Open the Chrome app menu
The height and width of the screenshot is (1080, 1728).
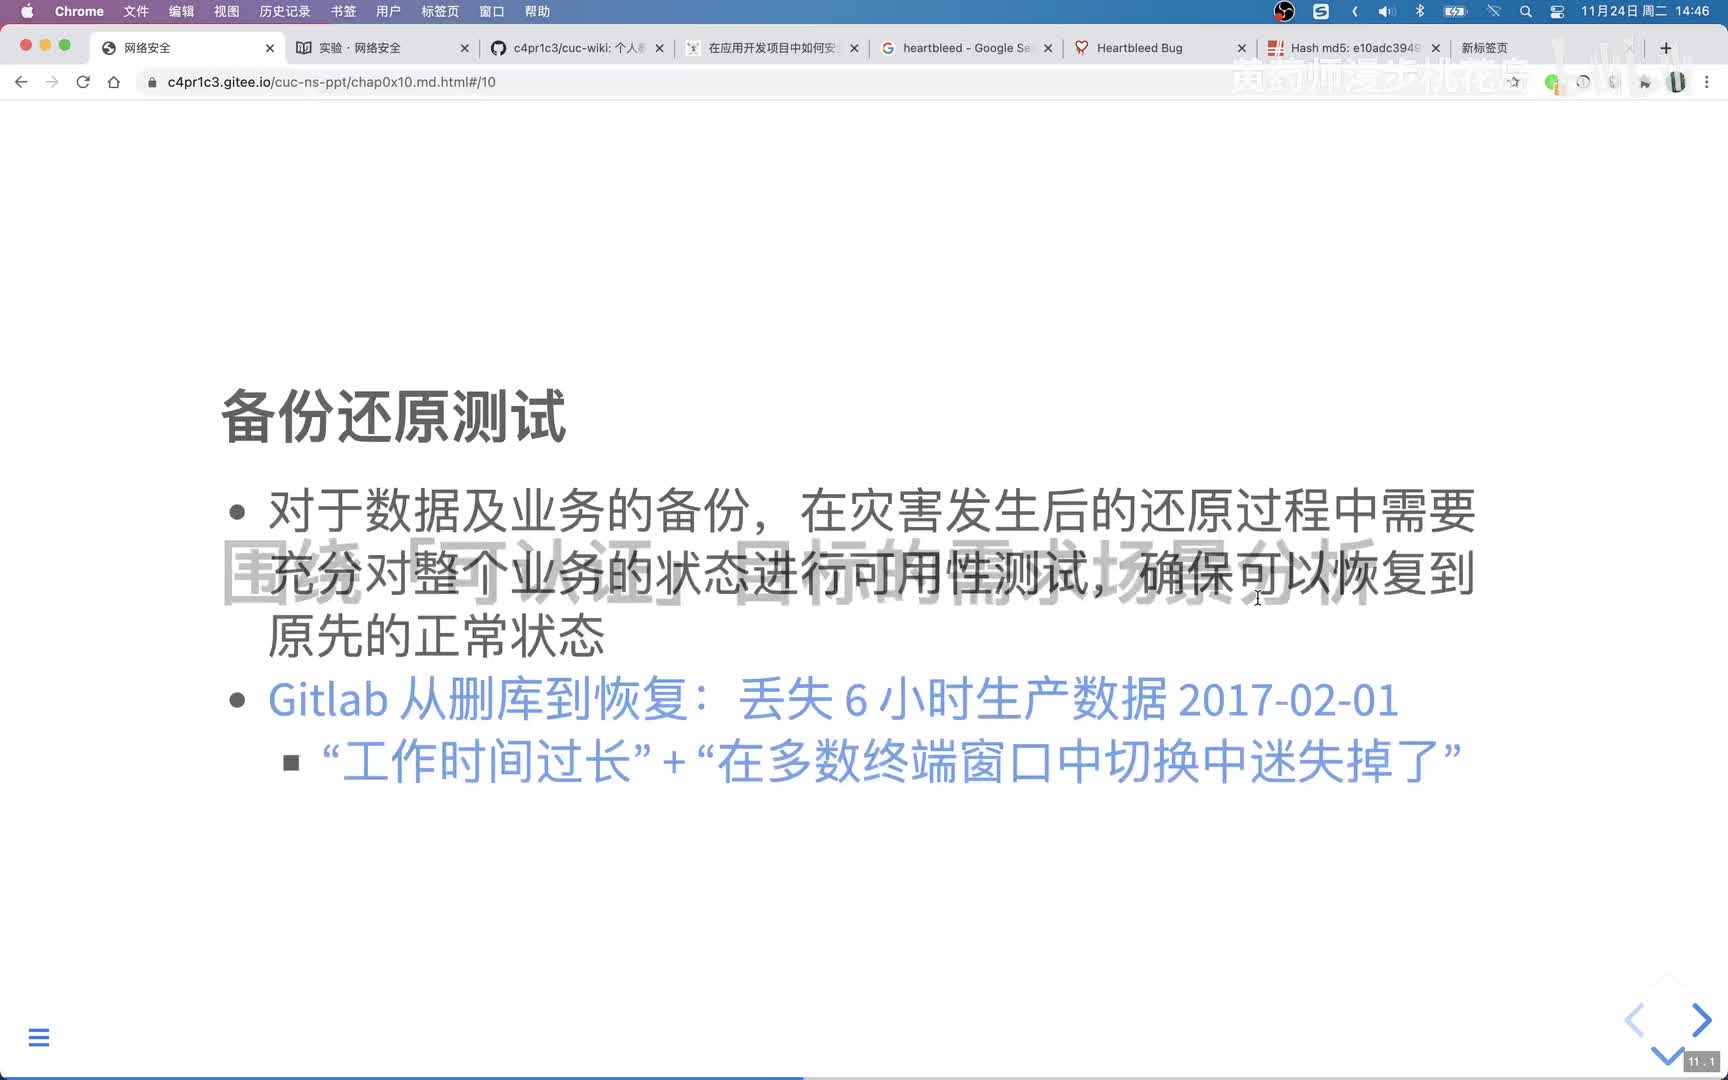(x=79, y=11)
